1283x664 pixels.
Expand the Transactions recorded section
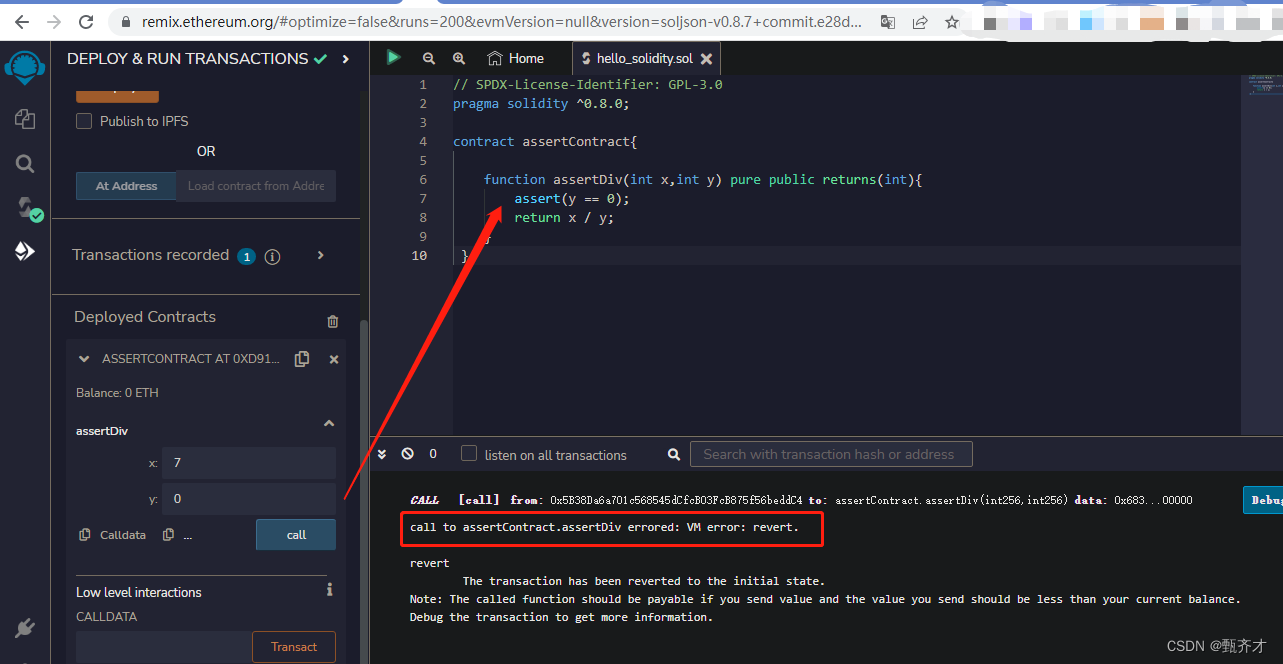point(321,255)
